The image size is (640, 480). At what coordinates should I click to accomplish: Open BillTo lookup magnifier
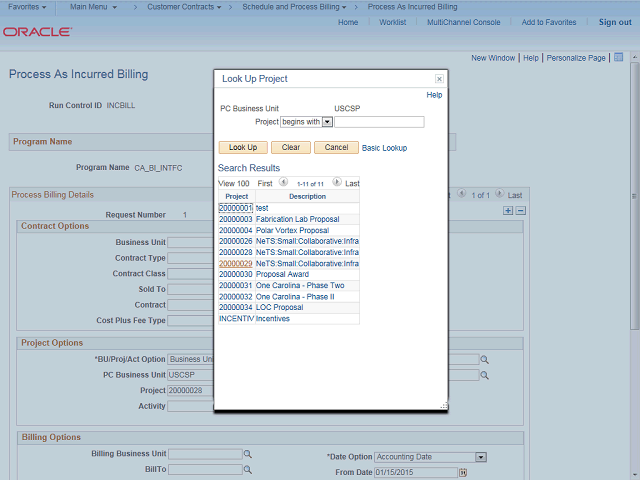coord(247,470)
